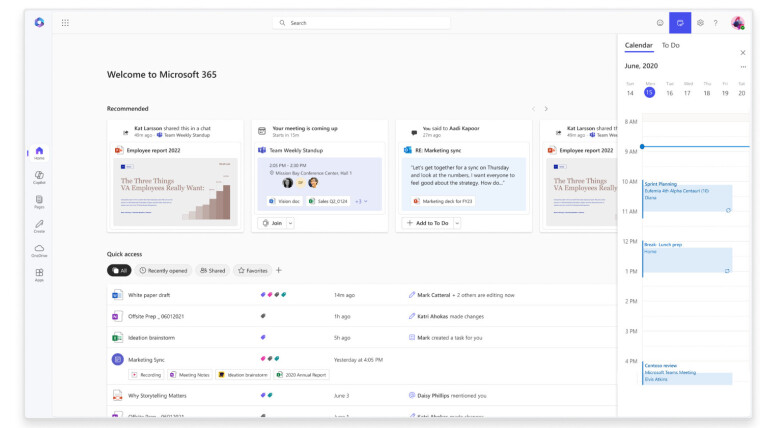Expand the +3 more attachments
Screen dimensions: 760x428
click(361, 201)
